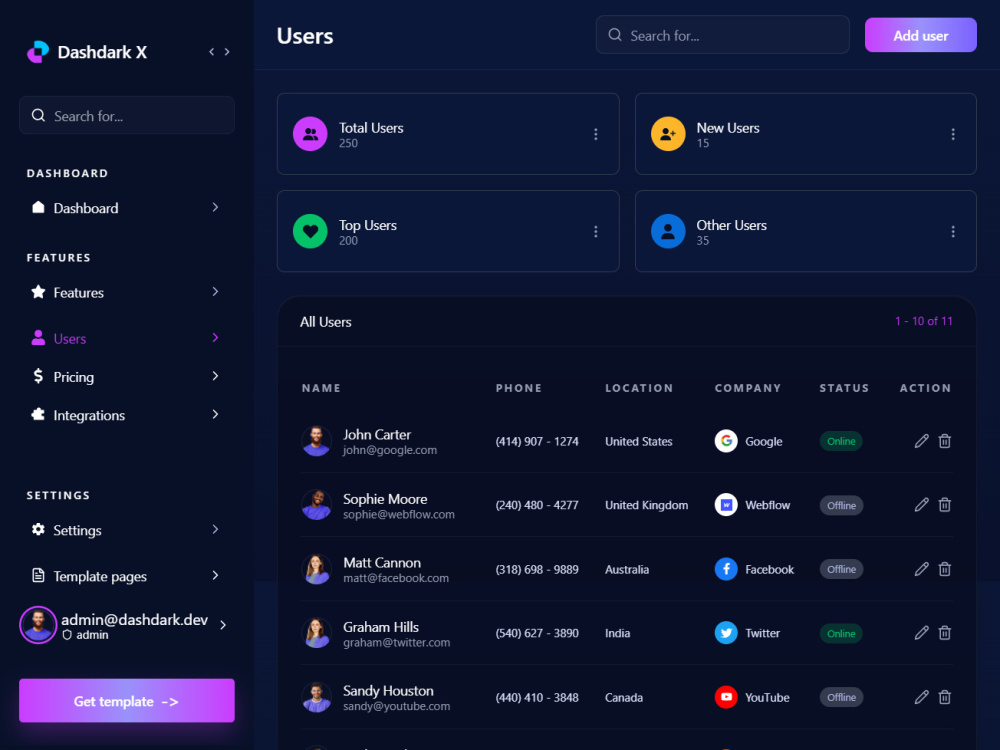Click the United Kingdom location cell
The image size is (1000, 750).
point(646,505)
